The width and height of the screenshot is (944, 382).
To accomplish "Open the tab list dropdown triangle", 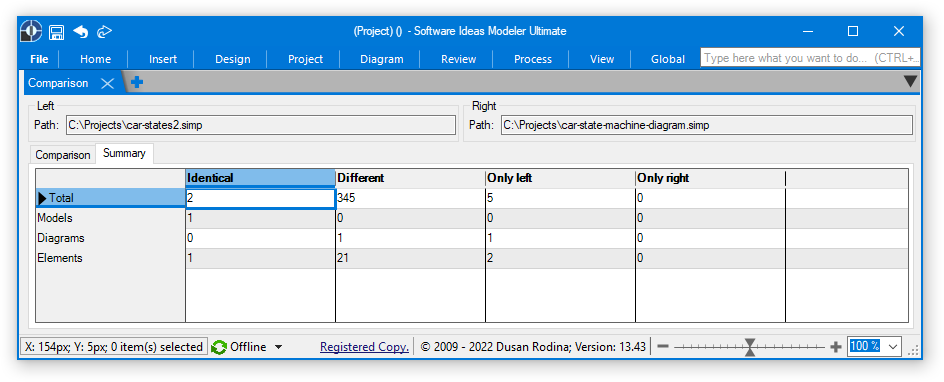I will pyautogui.click(x=911, y=82).
